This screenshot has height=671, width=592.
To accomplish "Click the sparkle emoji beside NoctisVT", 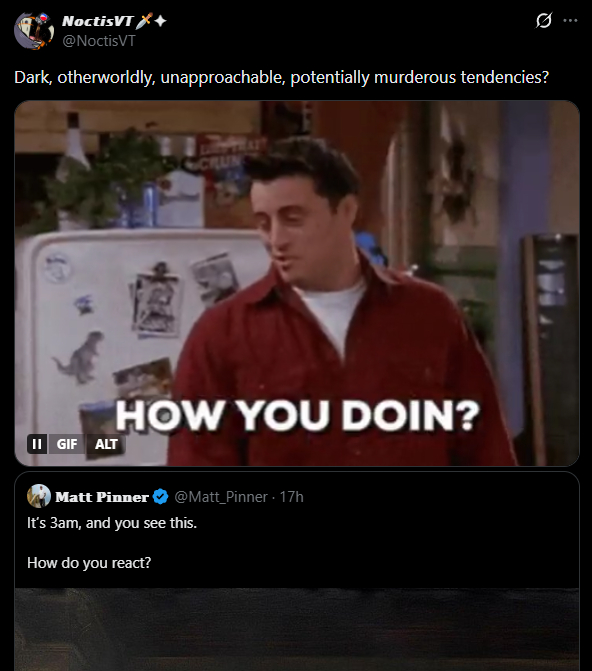I will coord(160,21).
